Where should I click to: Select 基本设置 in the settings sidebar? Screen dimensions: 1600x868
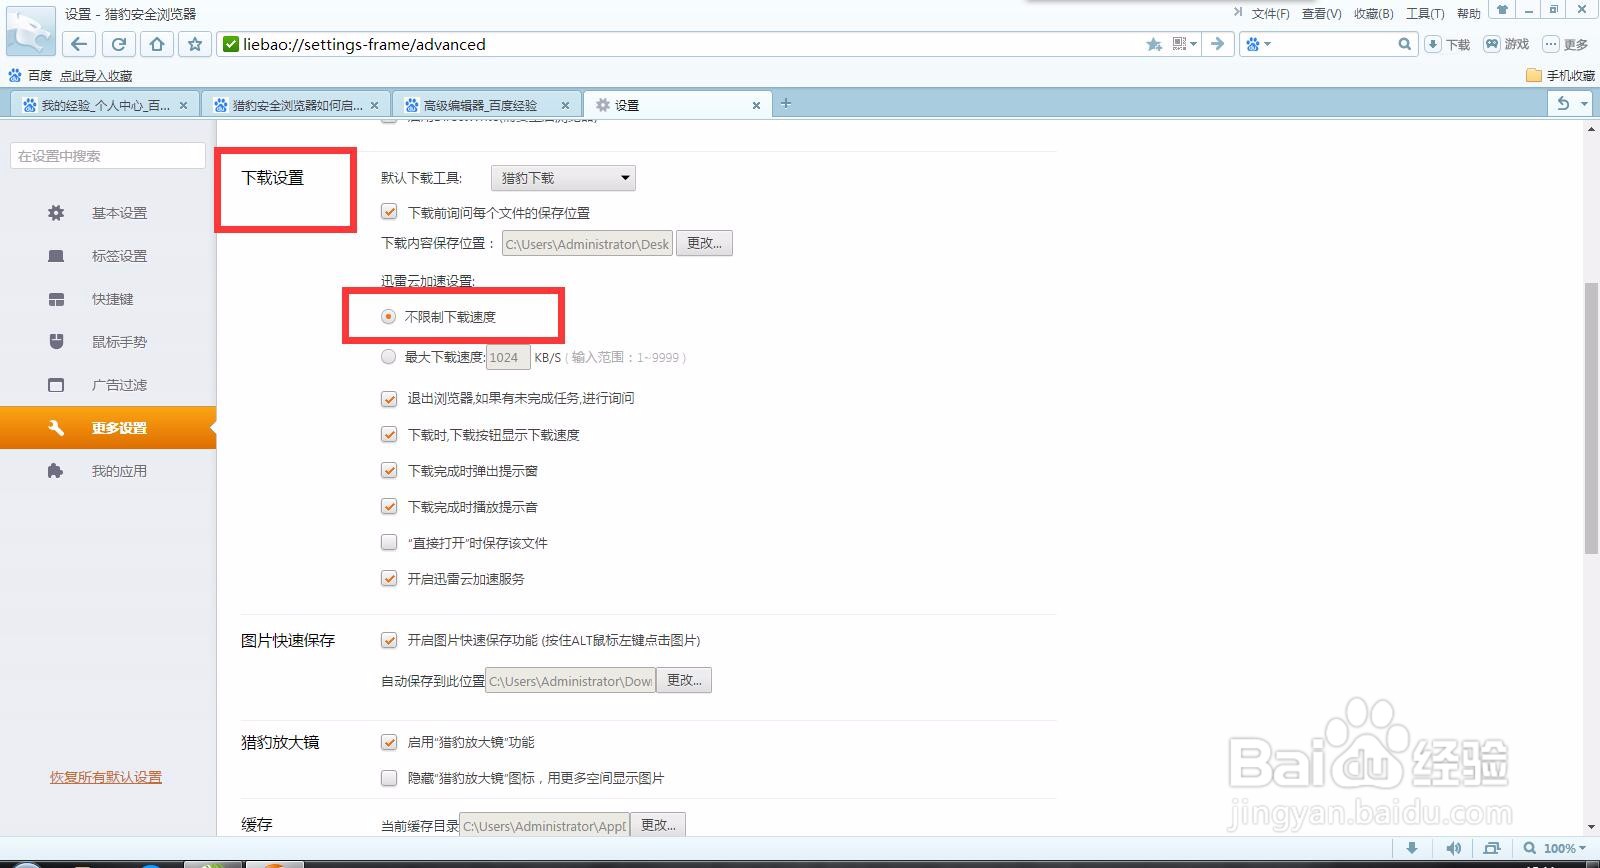[108, 213]
